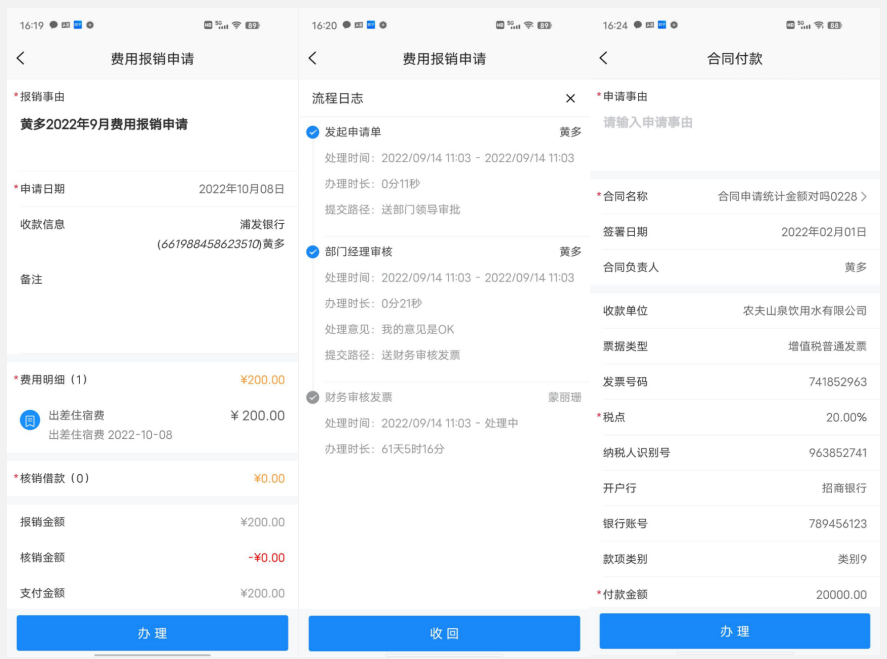Open the 核销借款（0） section header
This screenshot has width=887, height=659.
click(x=152, y=478)
